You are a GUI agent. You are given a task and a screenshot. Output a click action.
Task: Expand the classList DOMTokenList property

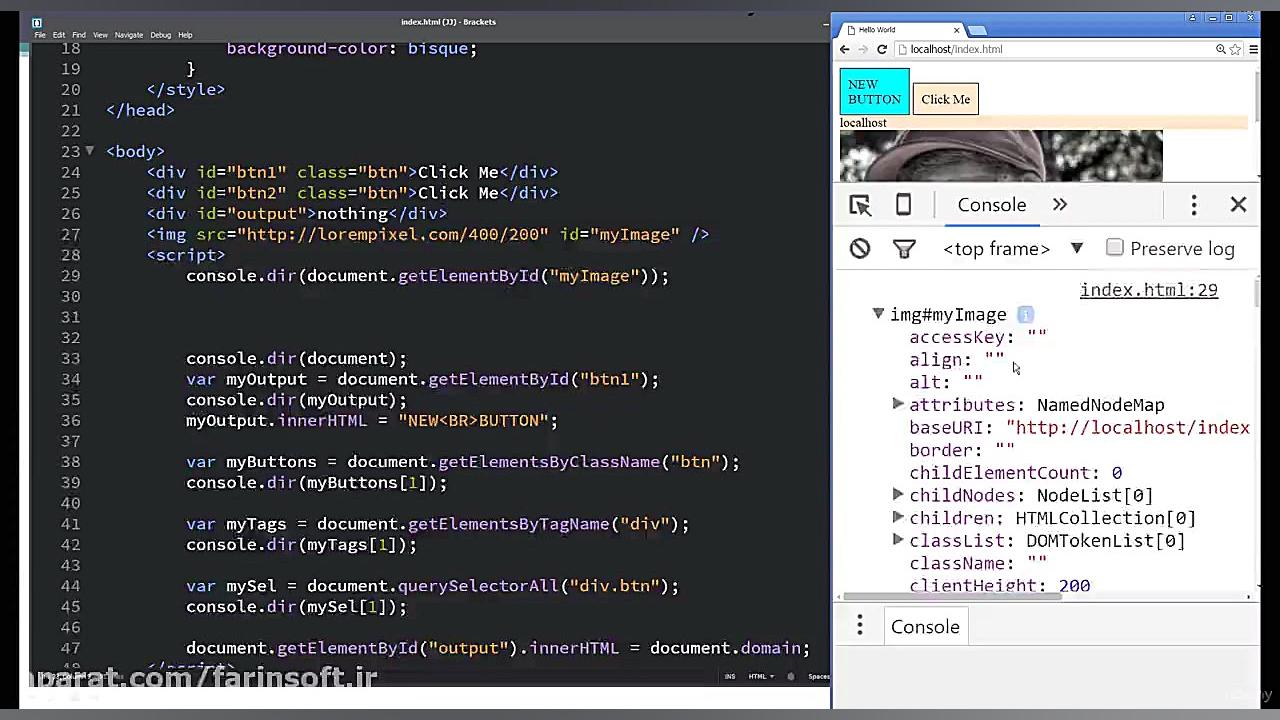(898, 540)
